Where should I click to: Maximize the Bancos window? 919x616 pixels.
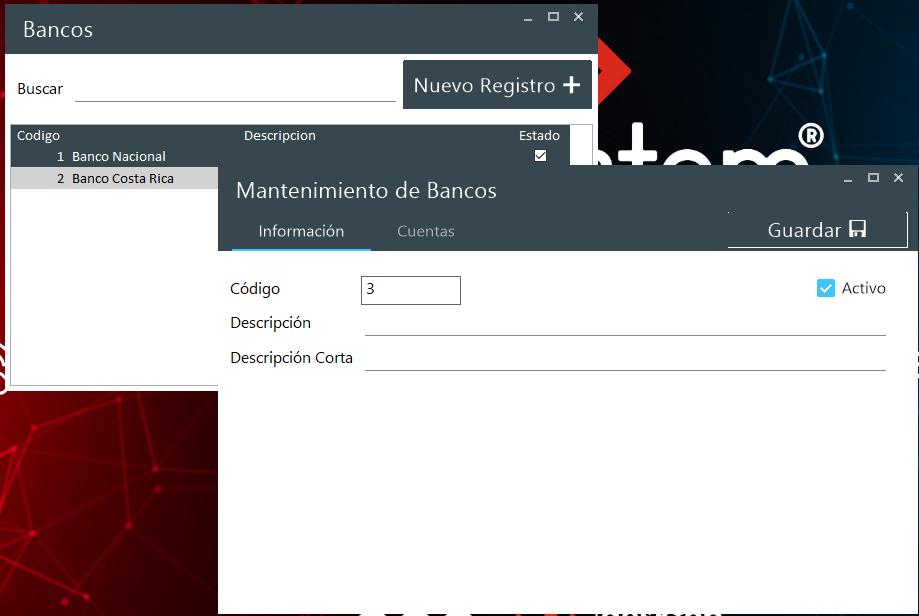(x=553, y=17)
